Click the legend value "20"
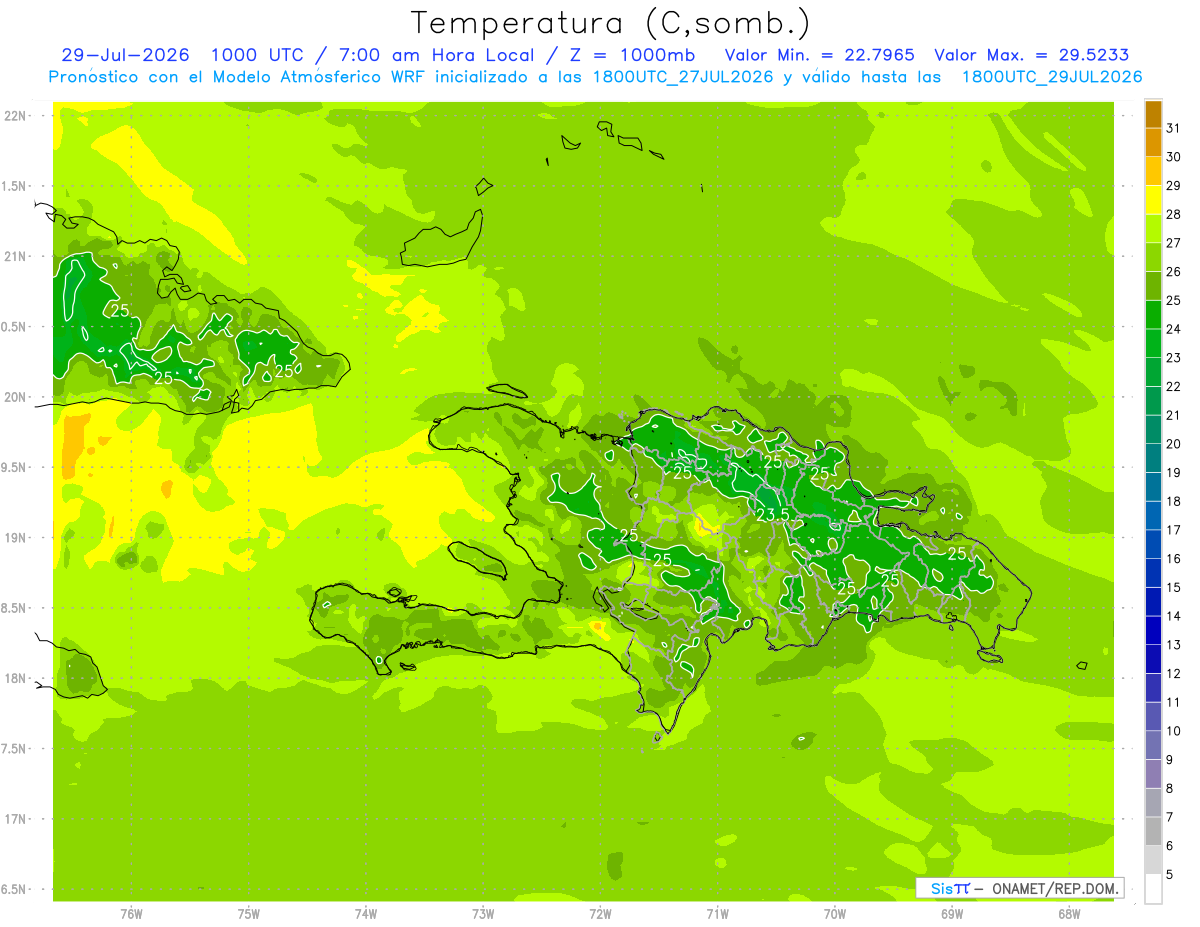This screenshot has height=927, width=1200. click(x=1173, y=444)
